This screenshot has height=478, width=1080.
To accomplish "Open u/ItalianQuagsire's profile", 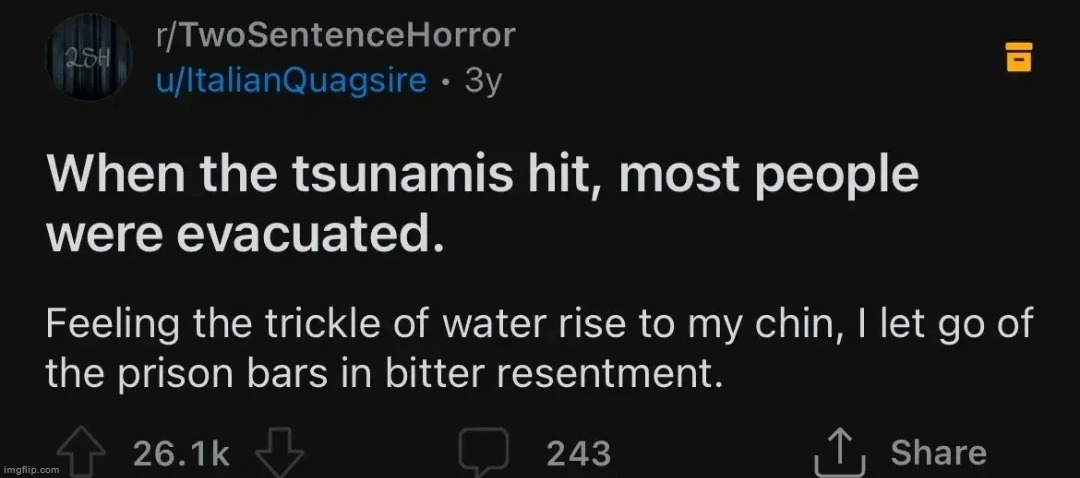I will 292,81.
